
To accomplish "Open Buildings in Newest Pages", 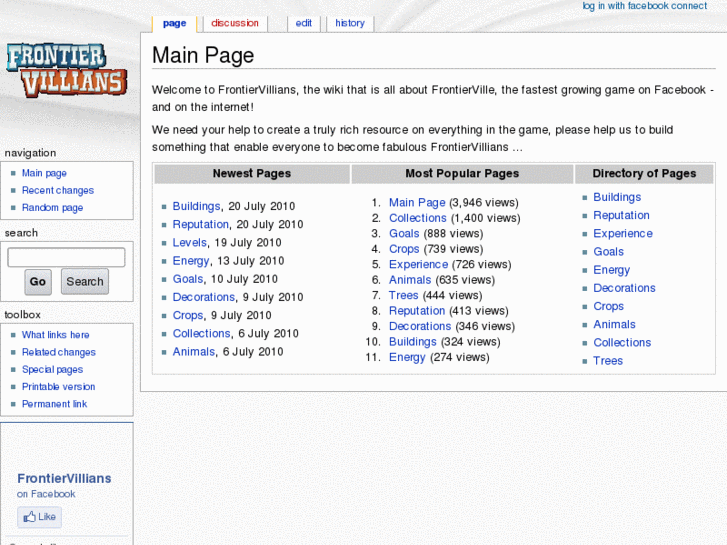I will point(197,206).
